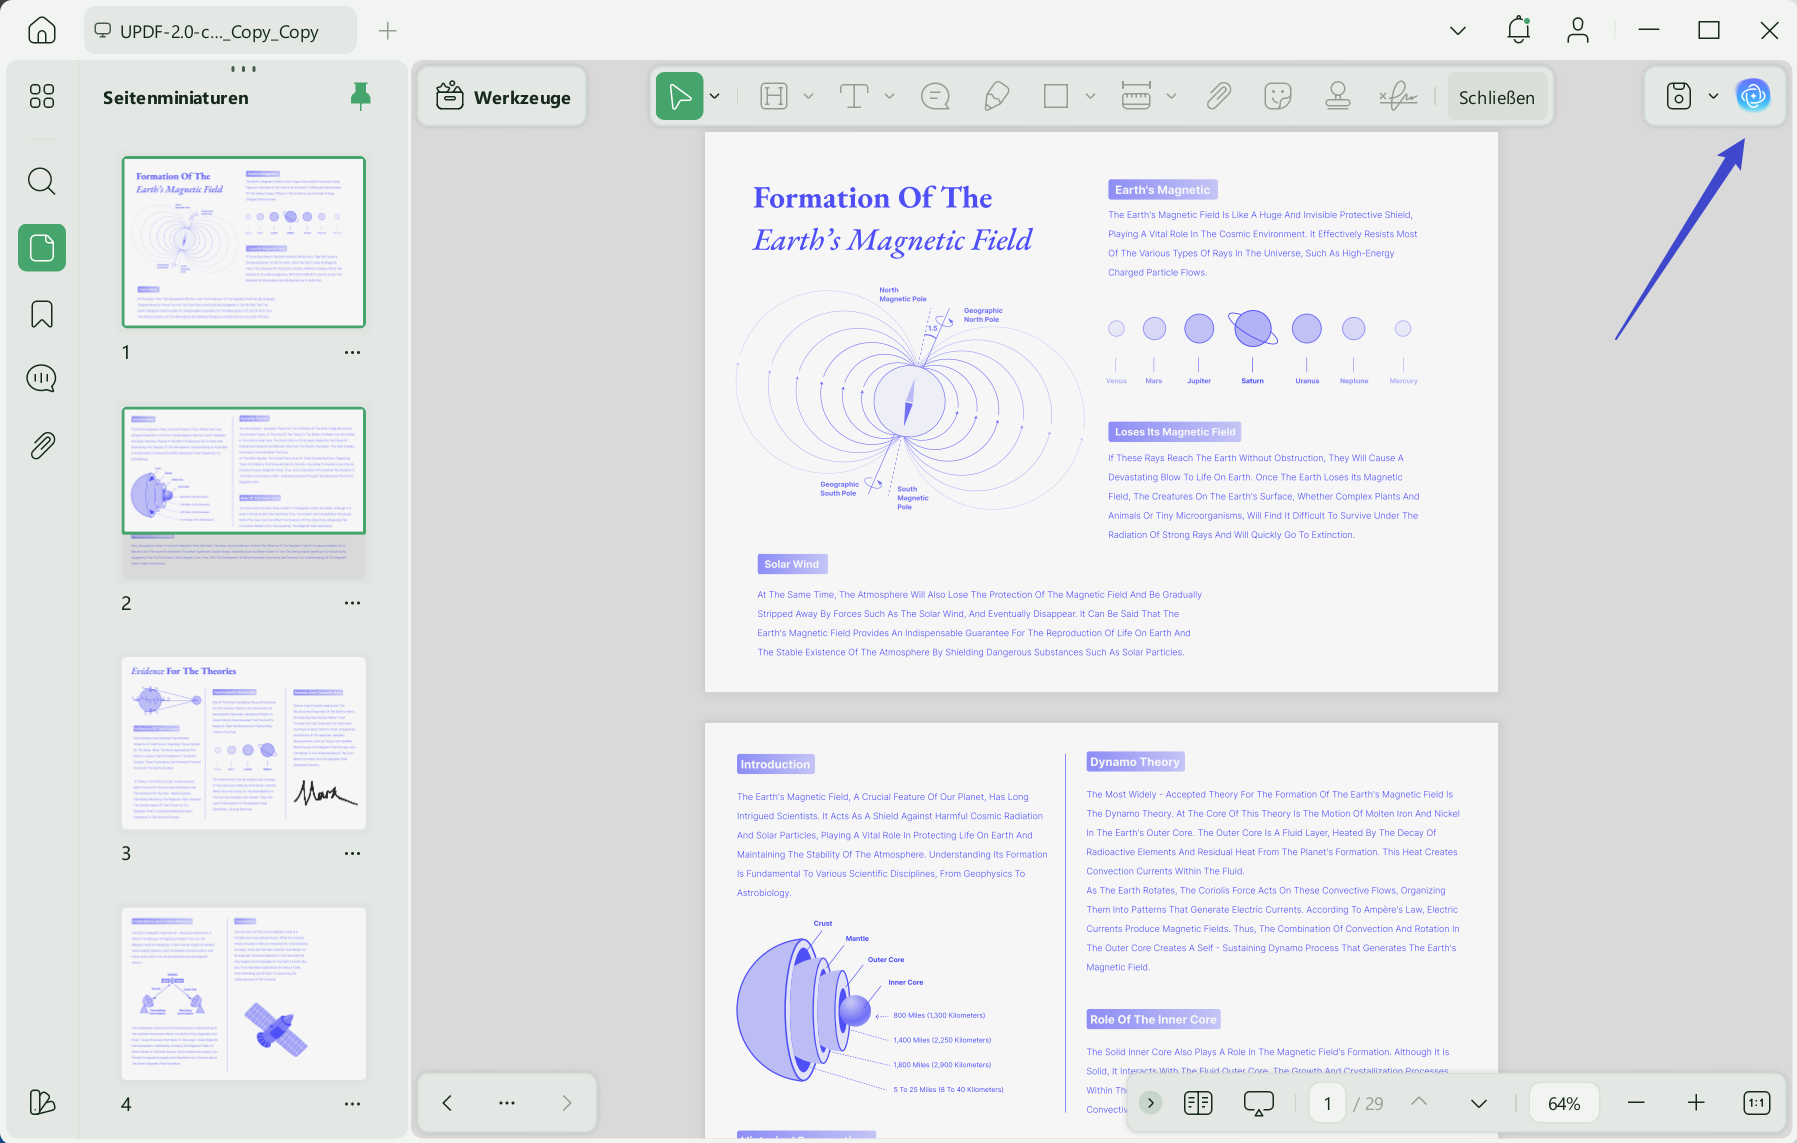
Task: Open the bookmarks panel icon
Action: pos(42,314)
